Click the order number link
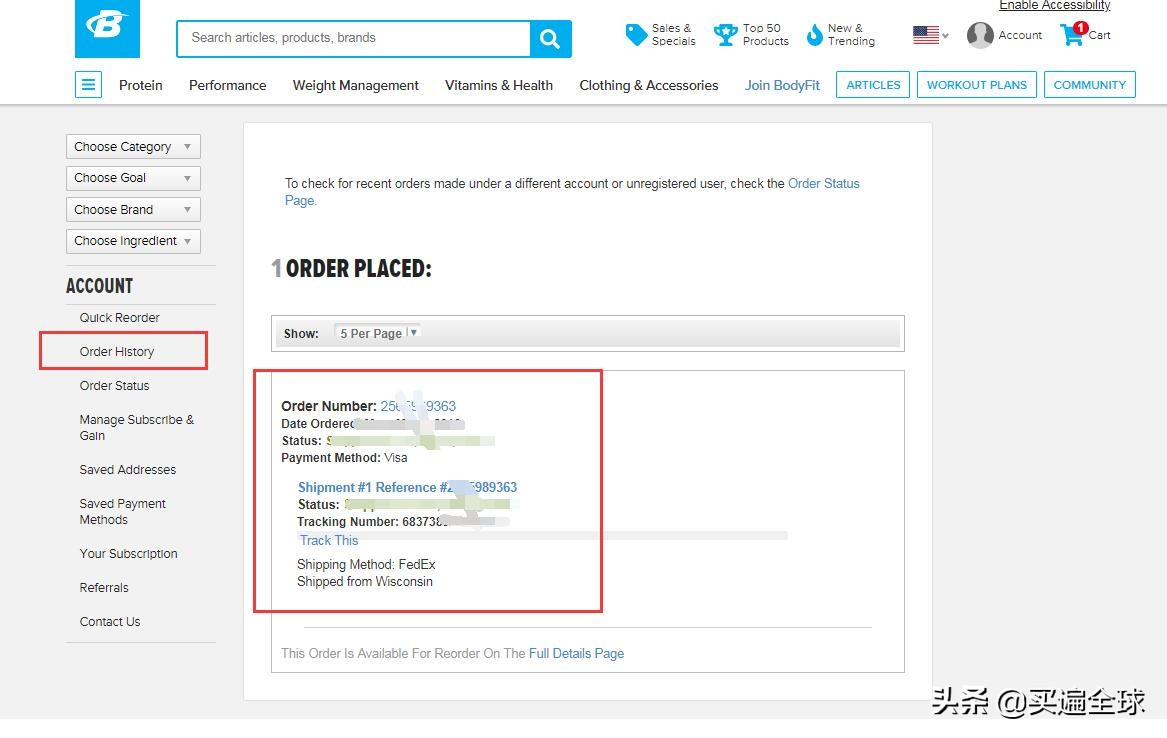 tap(418, 406)
